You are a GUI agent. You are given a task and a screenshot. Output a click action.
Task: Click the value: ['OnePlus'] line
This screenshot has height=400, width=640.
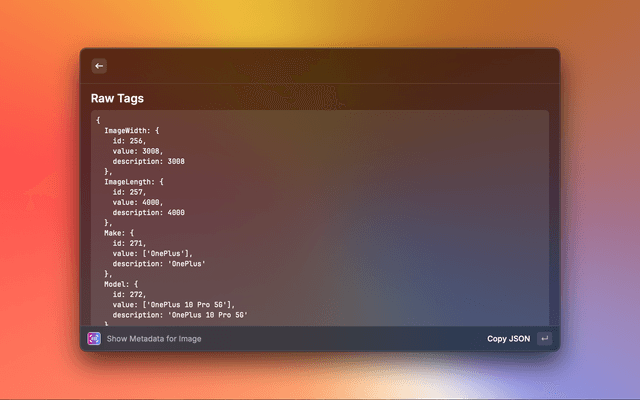point(153,253)
